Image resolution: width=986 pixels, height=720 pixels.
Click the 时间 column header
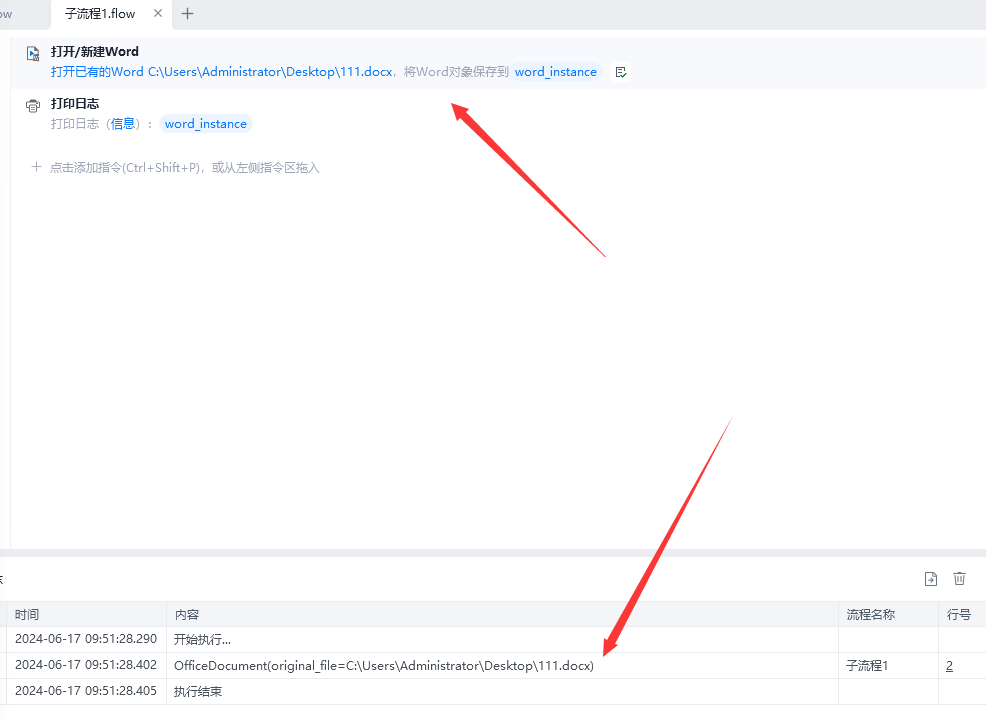click(27, 614)
